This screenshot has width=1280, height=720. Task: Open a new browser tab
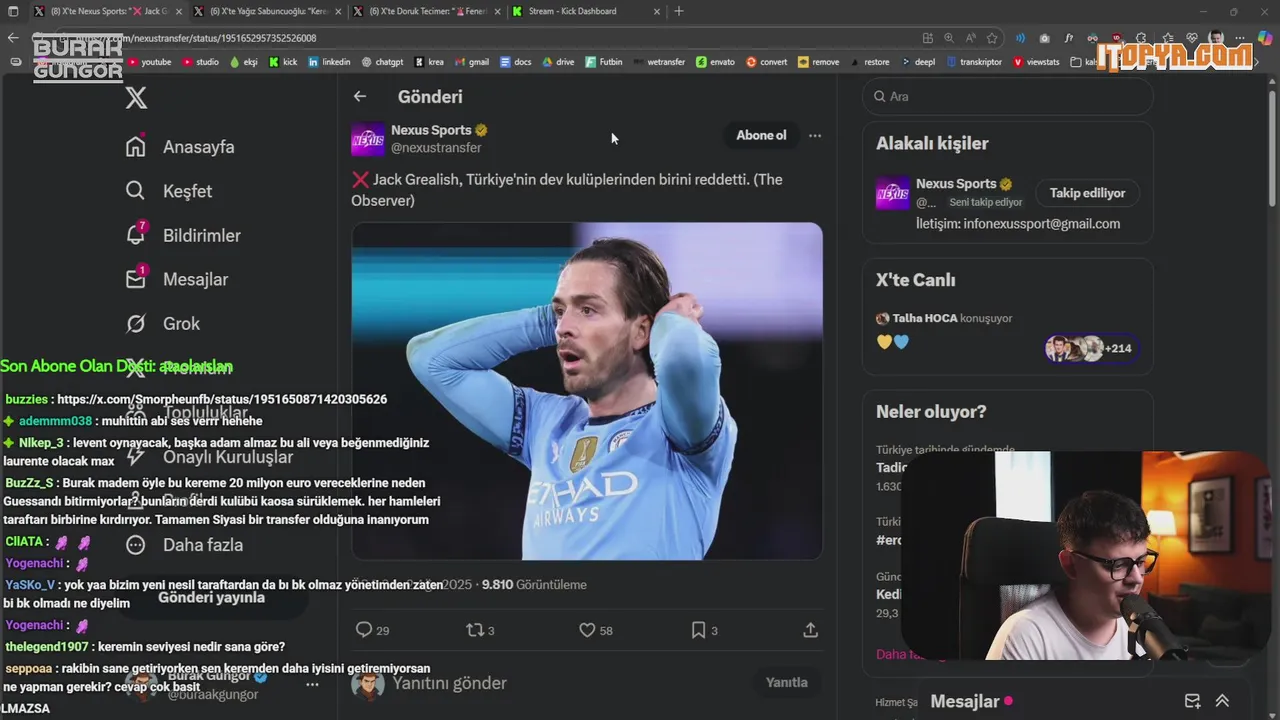click(679, 11)
